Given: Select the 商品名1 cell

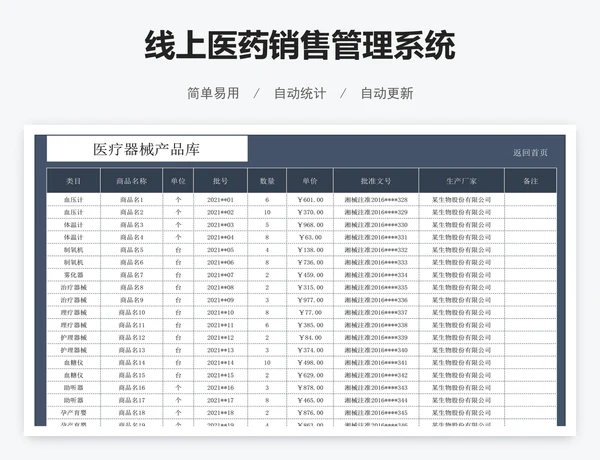Looking at the screenshot, I should click(x=131, y=200).
